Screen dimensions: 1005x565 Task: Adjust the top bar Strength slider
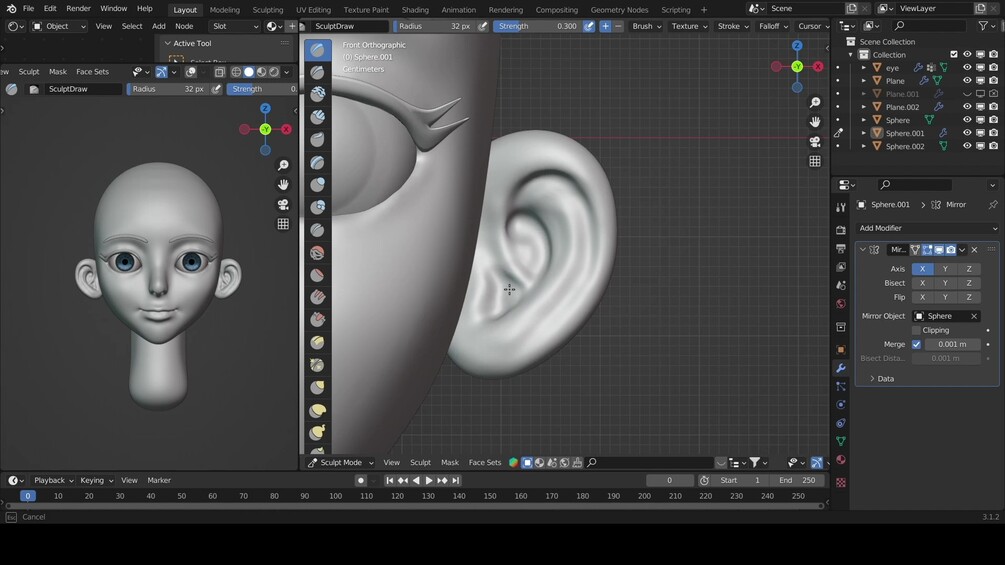(538, 26)
